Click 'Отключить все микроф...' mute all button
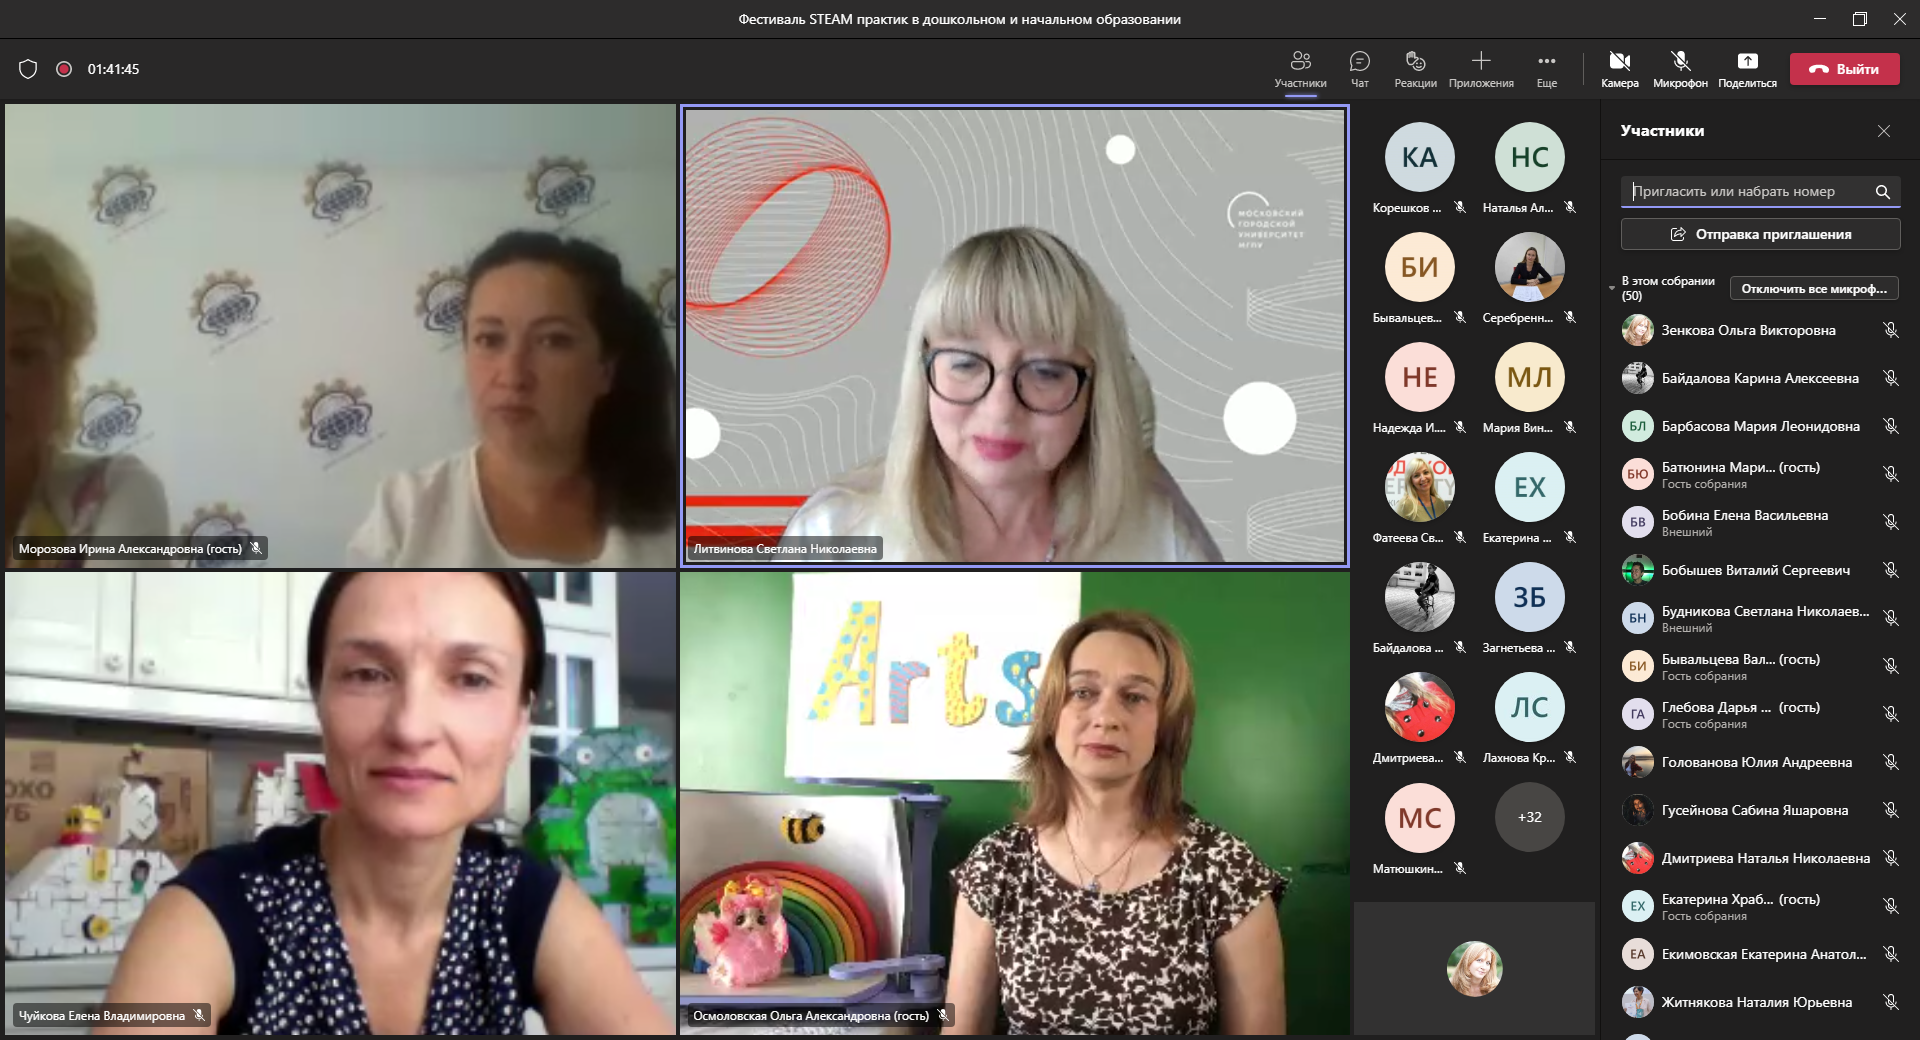Screen dimensions: 1920x1040 click(x=1814, y=289)
